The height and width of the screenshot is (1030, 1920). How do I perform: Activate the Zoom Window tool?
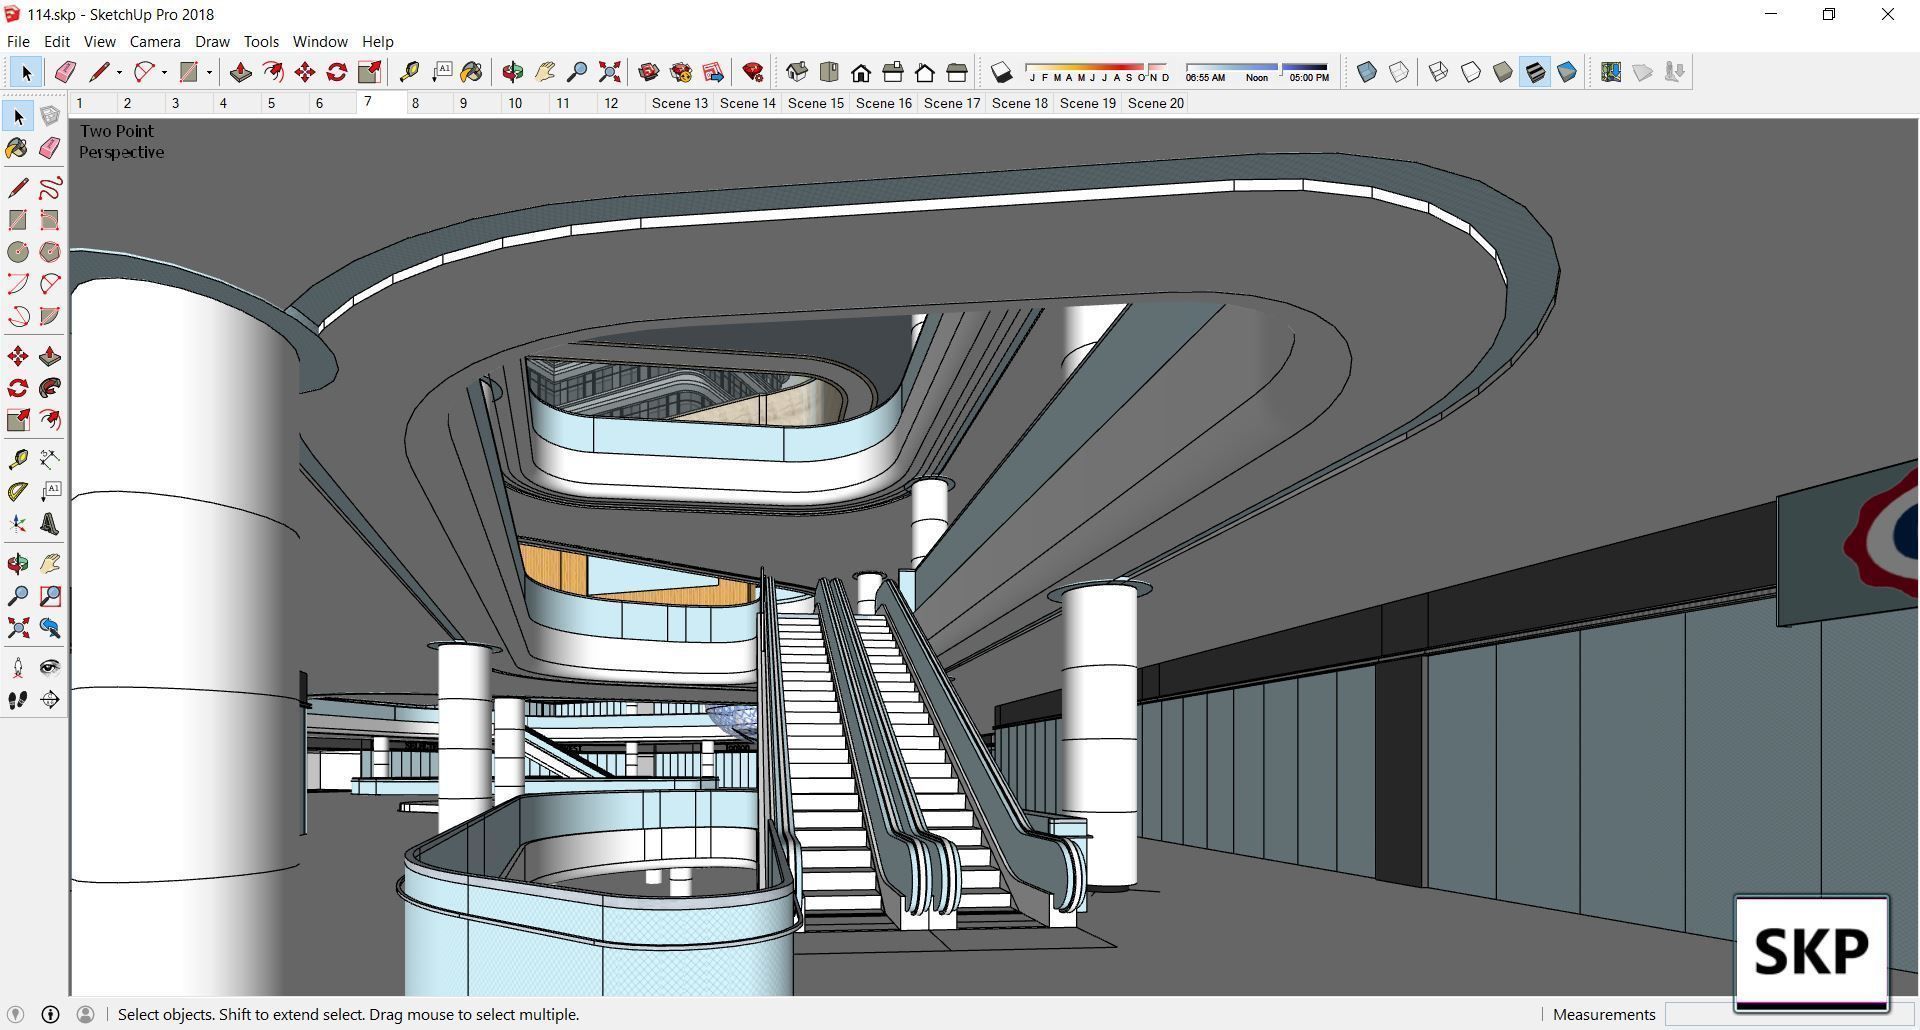(x=50, y=596)
